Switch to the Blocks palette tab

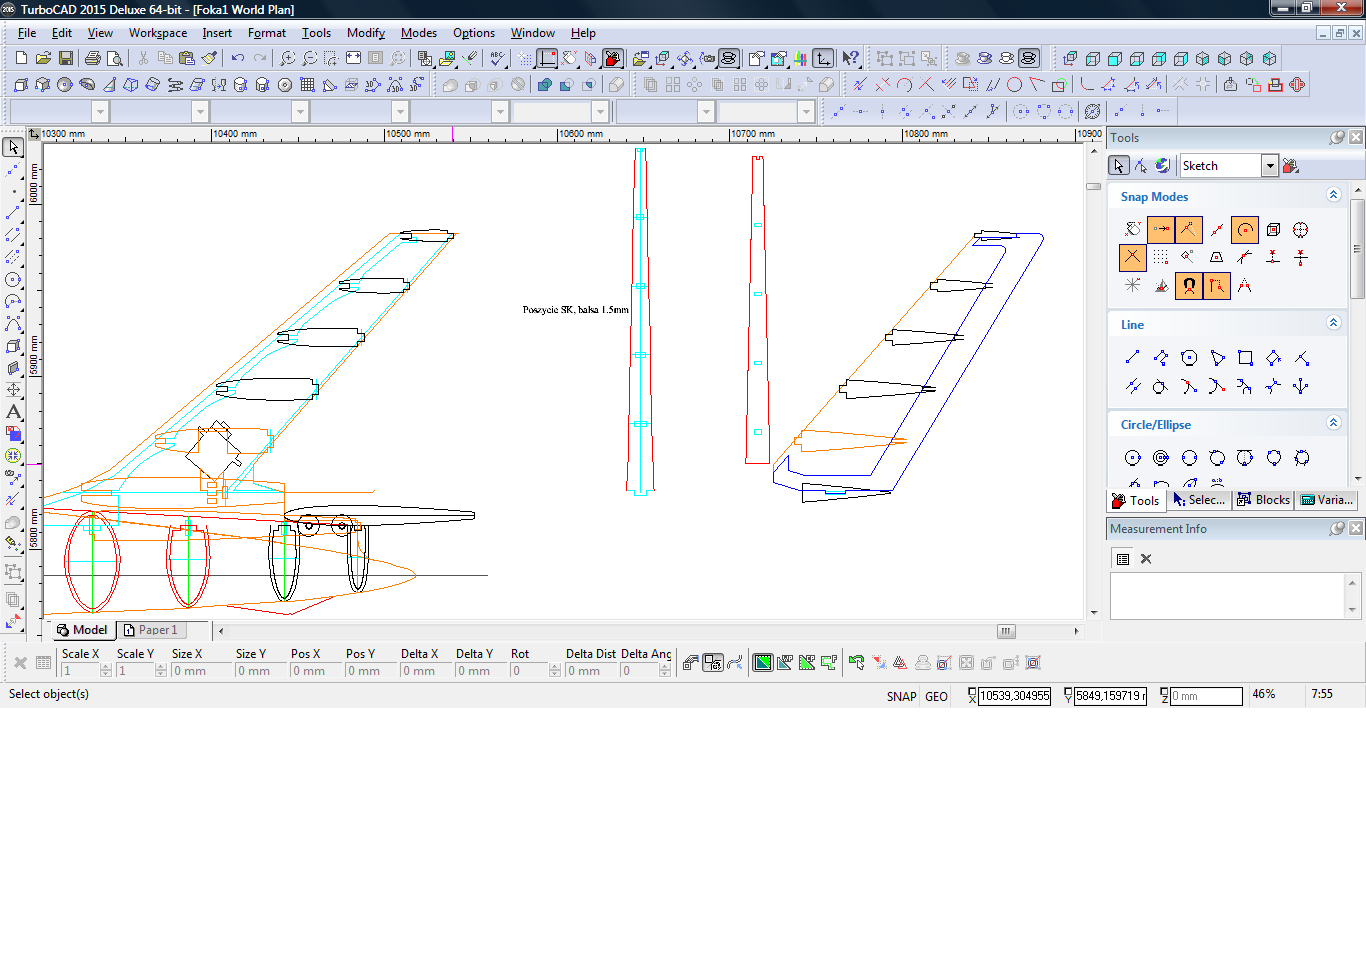[x=1264, y=500]
